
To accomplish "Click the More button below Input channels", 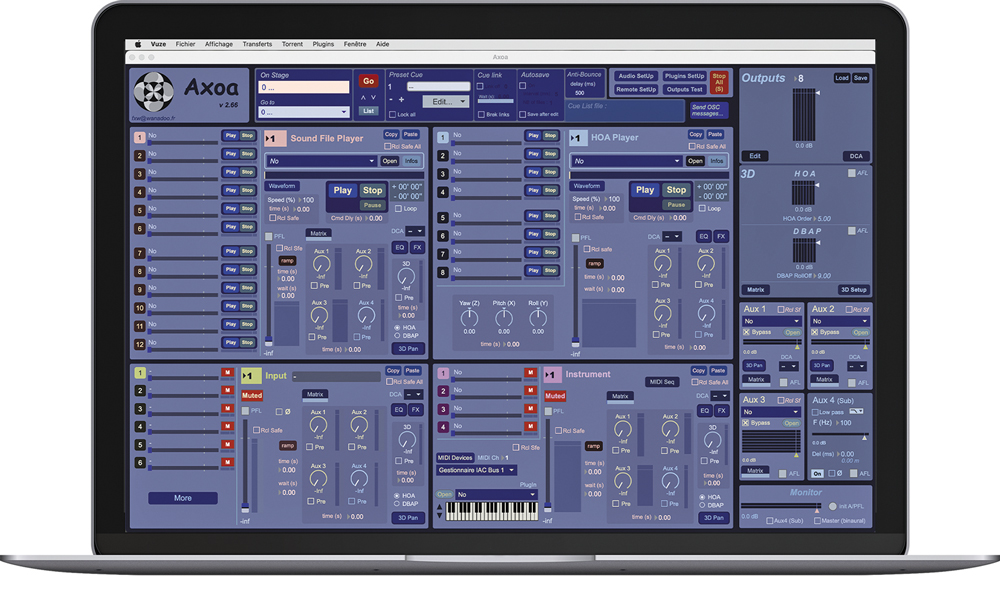I will [x=183, y=498].
